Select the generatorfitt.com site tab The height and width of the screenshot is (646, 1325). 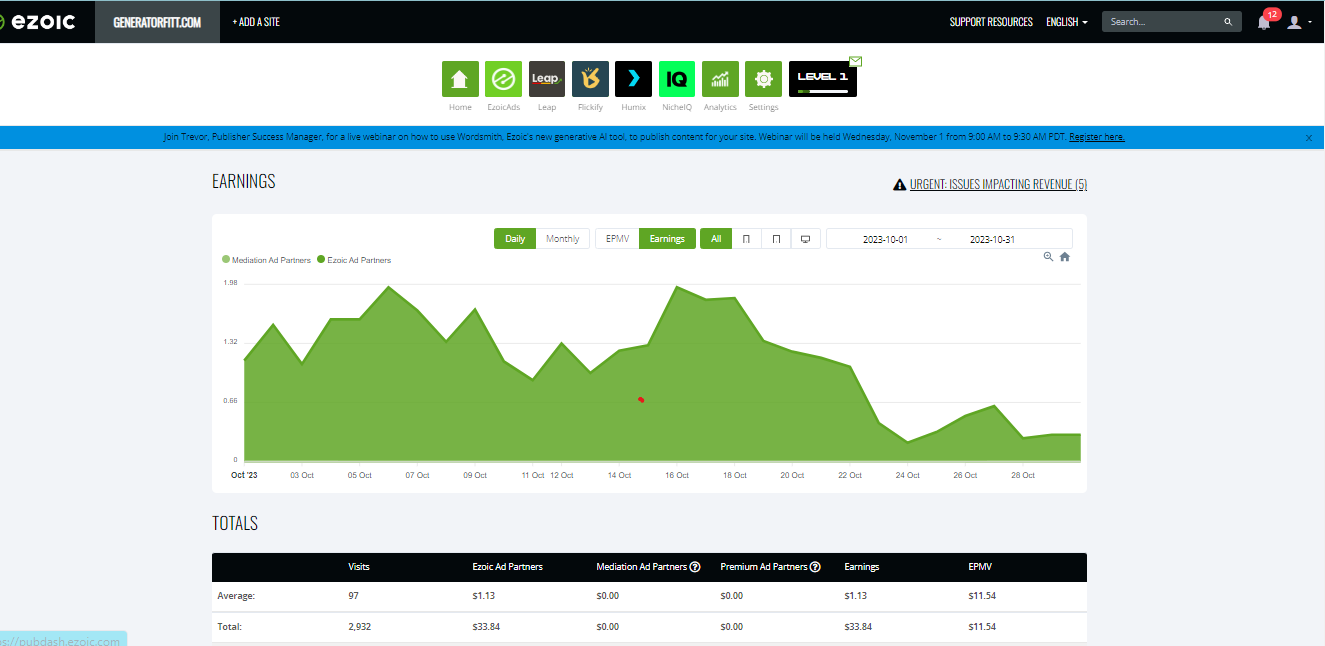click(158, 22)
